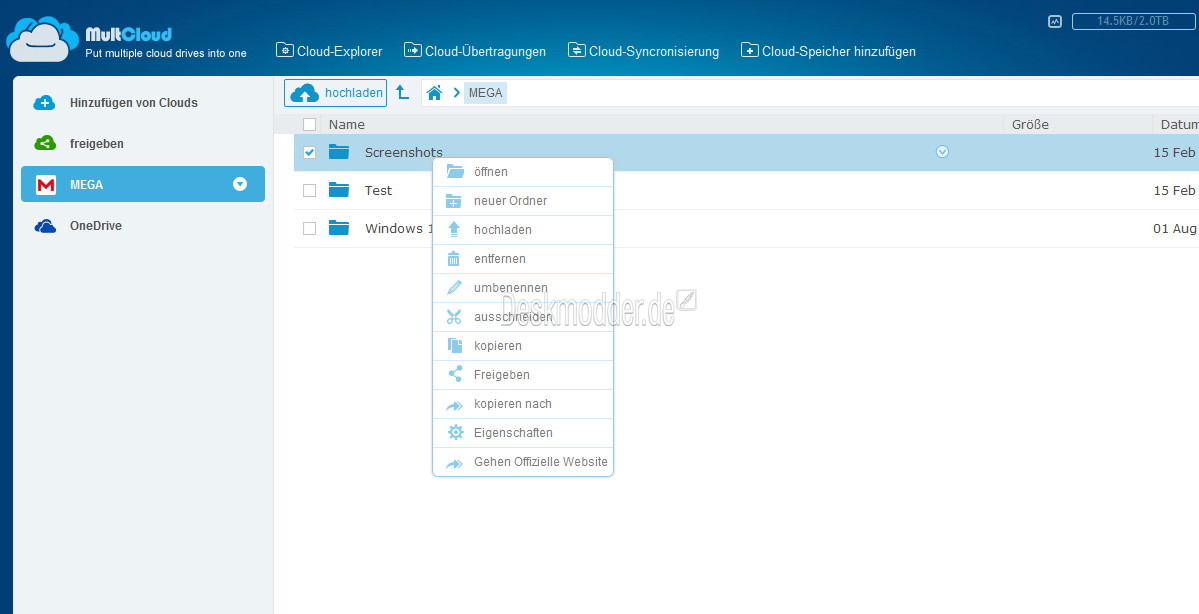Image resolution: width=1199 pixels, height=614 pixels.
Task: Click the red MEGA logo icon
Action: 46,184
